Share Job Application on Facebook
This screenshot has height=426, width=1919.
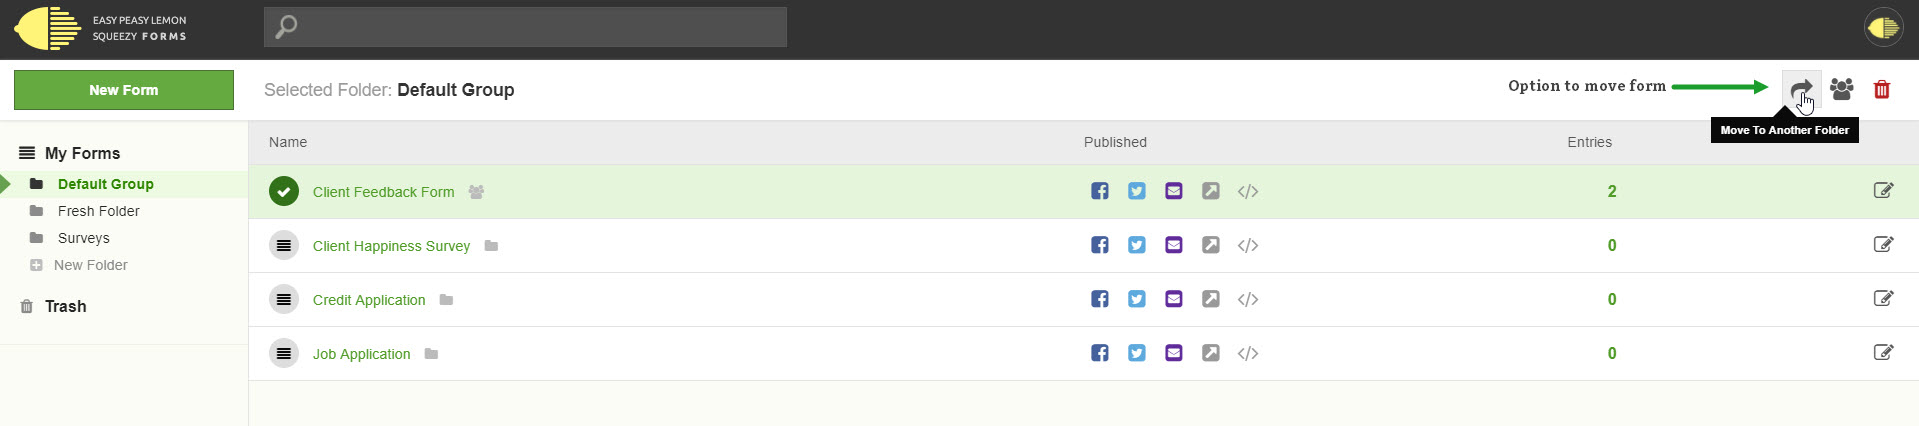(x=1099, y=353)
